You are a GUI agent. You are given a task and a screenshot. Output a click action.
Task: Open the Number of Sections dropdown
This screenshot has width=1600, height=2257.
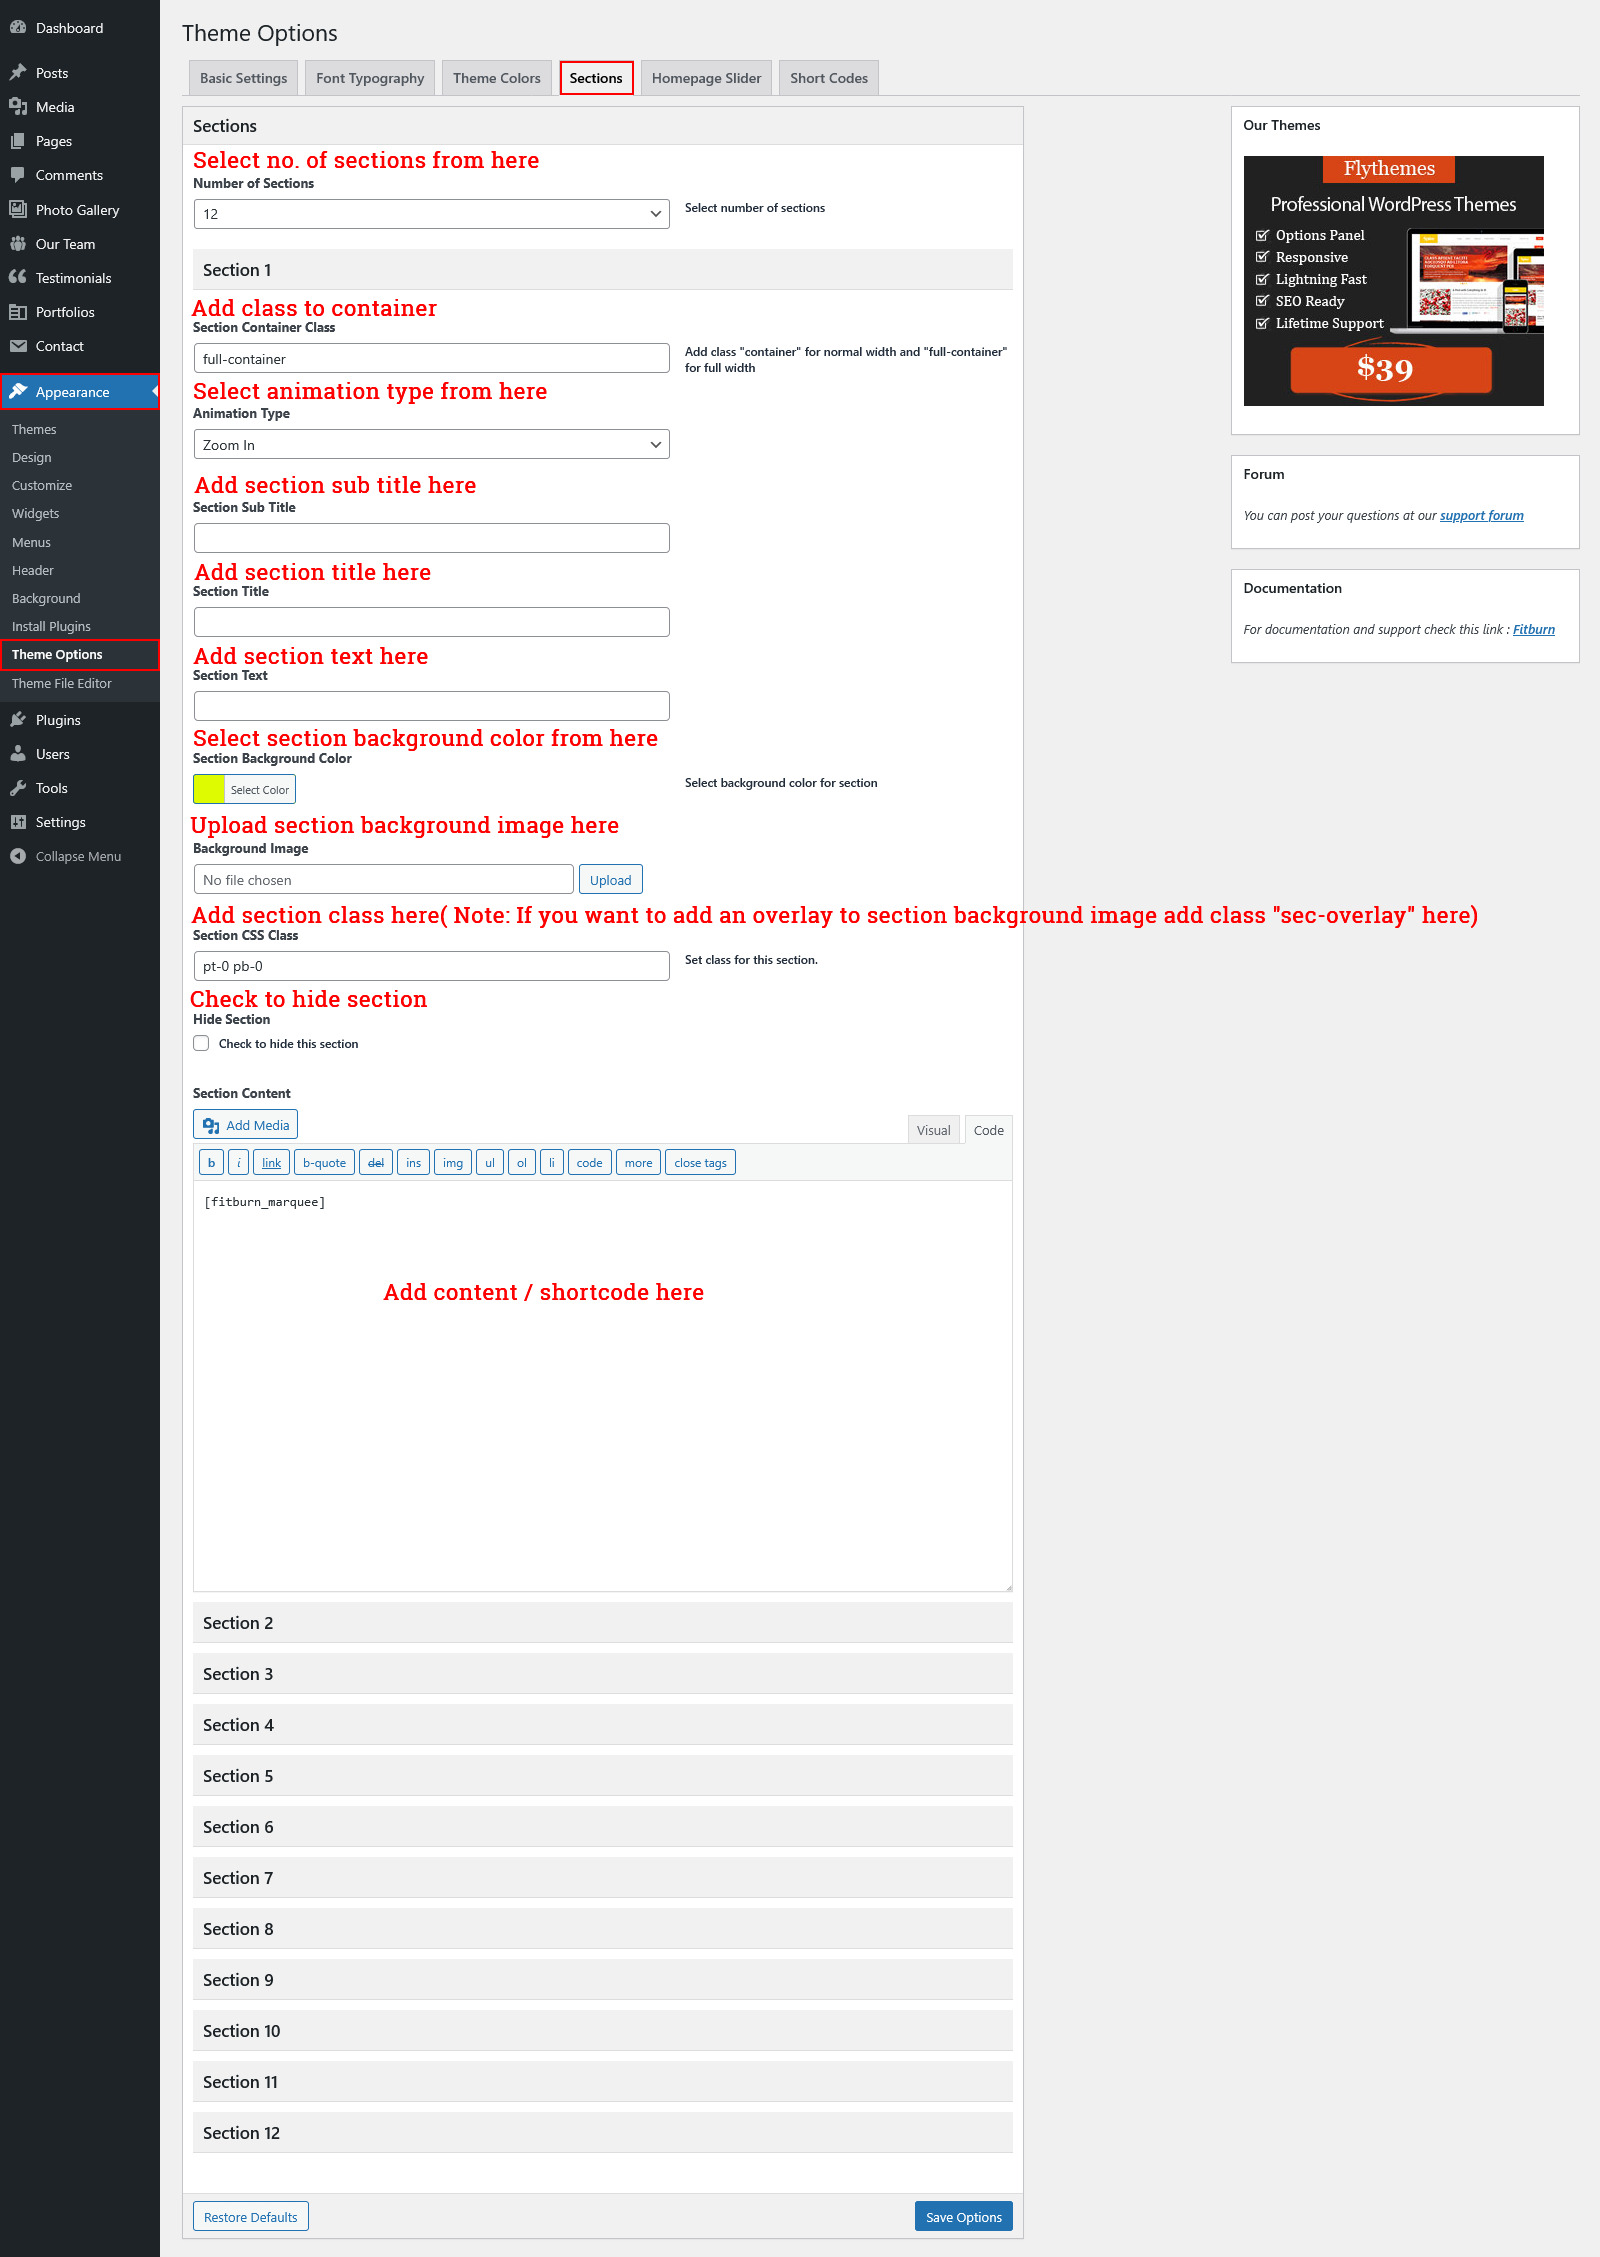[432, 214]
